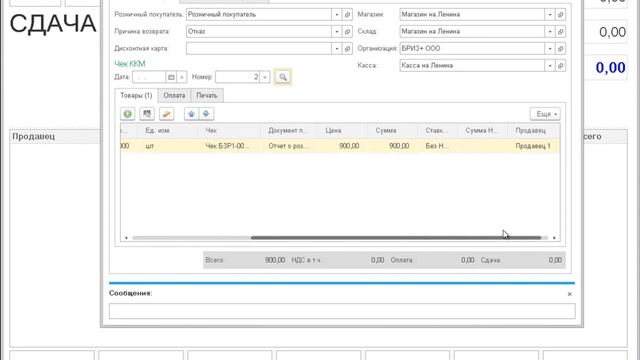Image resolution: width=640 pixels, height=360 pixels.
Task: Click the Чек ККМ link
Action: click(x=130, y=64)
